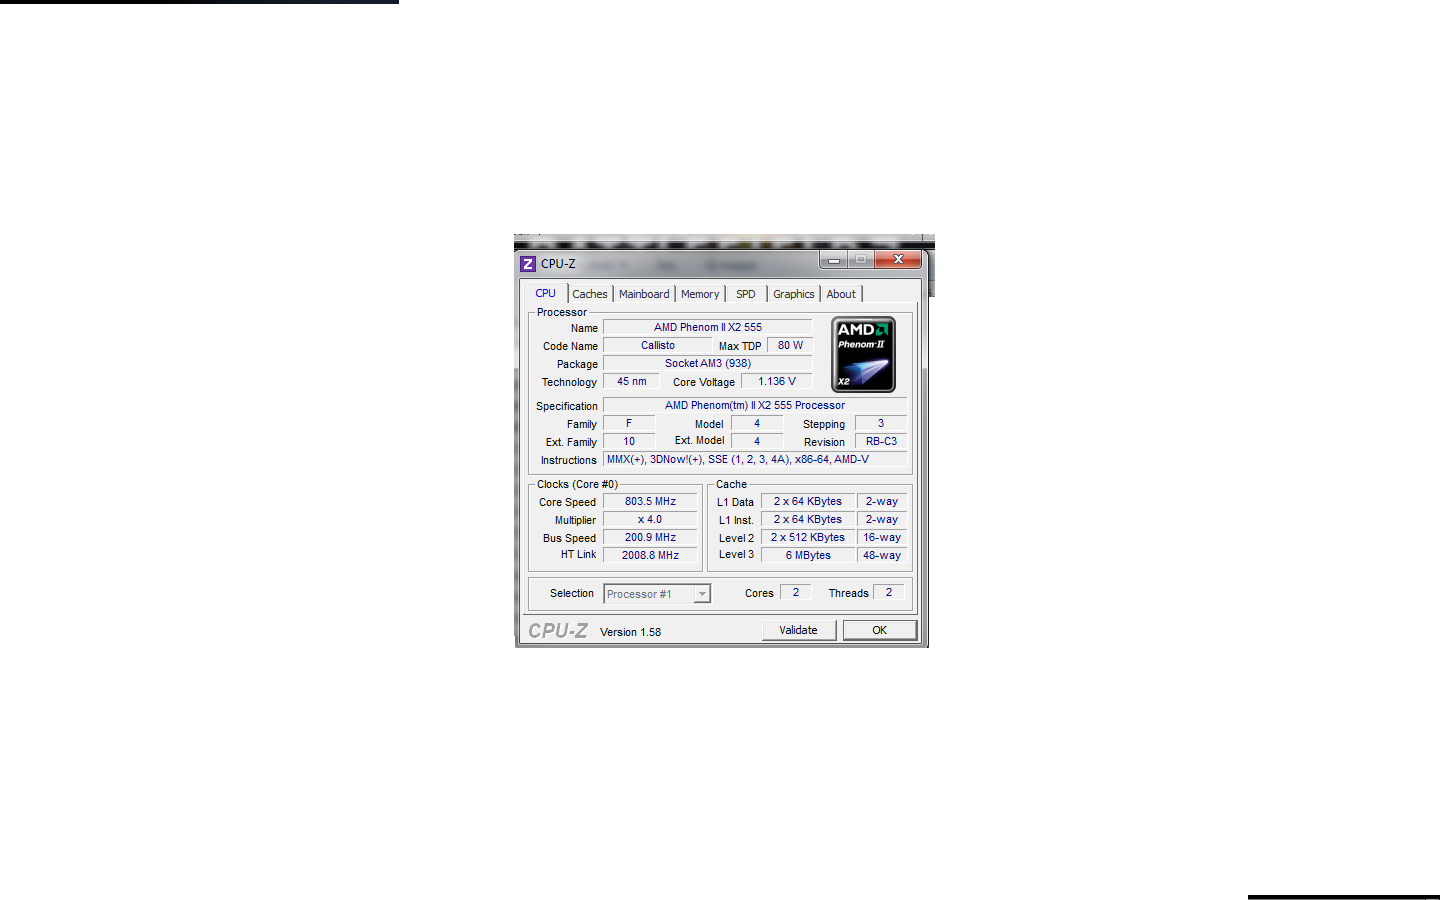Click the Level 3 6 MBytes value
The height and width of the screenshot is (900, 1440).
[x=808, y=555]
